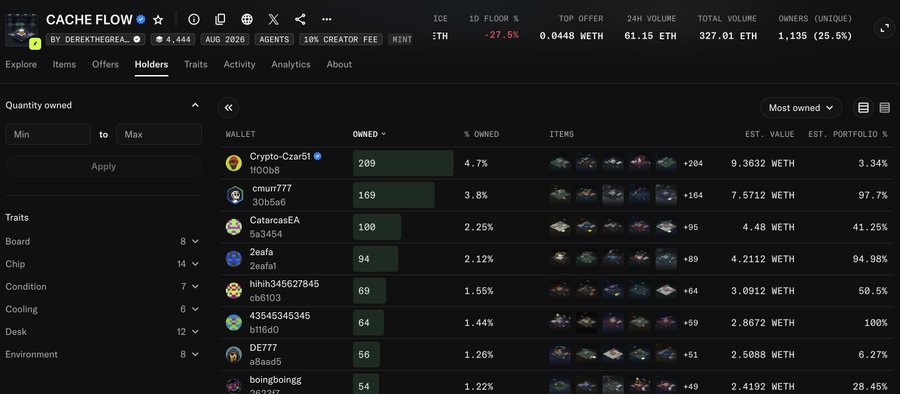Open the Items tab
The width and height of the screenshot is (900, 394).
click(64, 64)
